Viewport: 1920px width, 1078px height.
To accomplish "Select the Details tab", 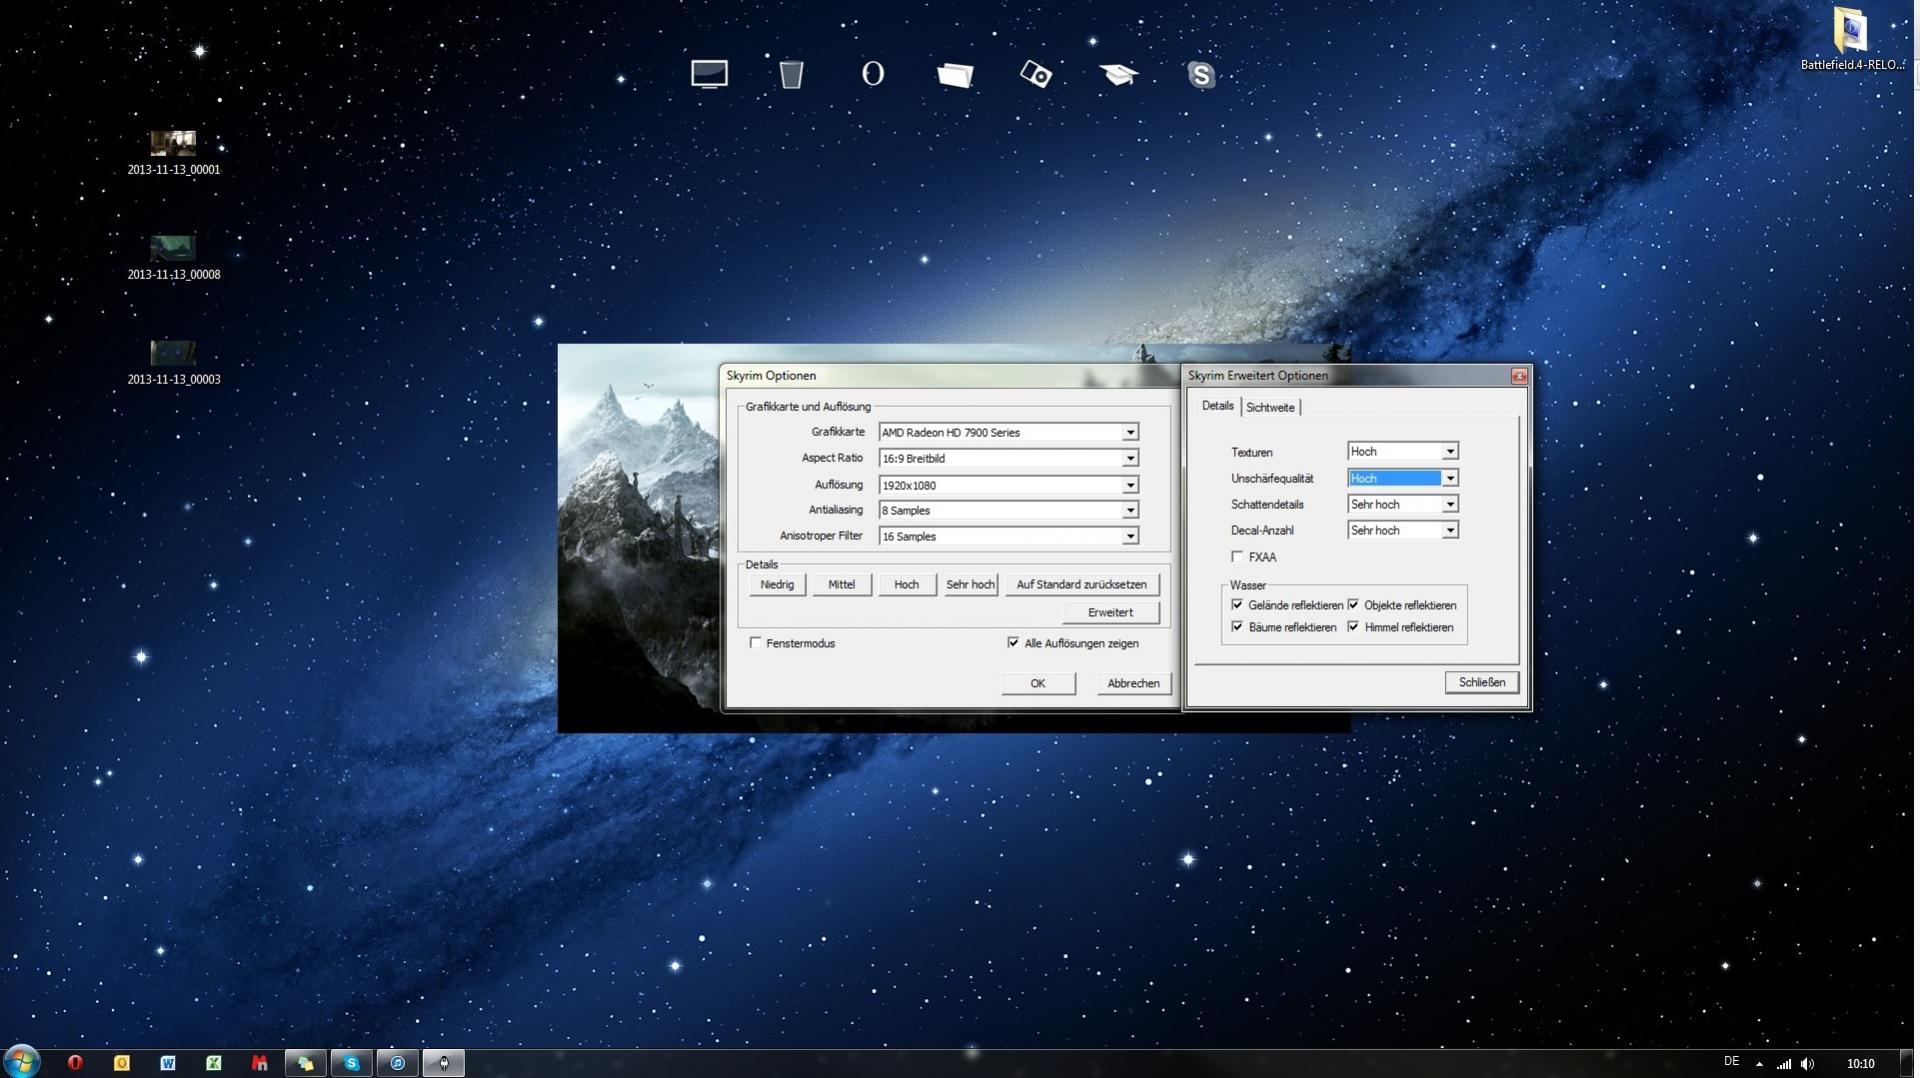I will tap(1217, 405).
